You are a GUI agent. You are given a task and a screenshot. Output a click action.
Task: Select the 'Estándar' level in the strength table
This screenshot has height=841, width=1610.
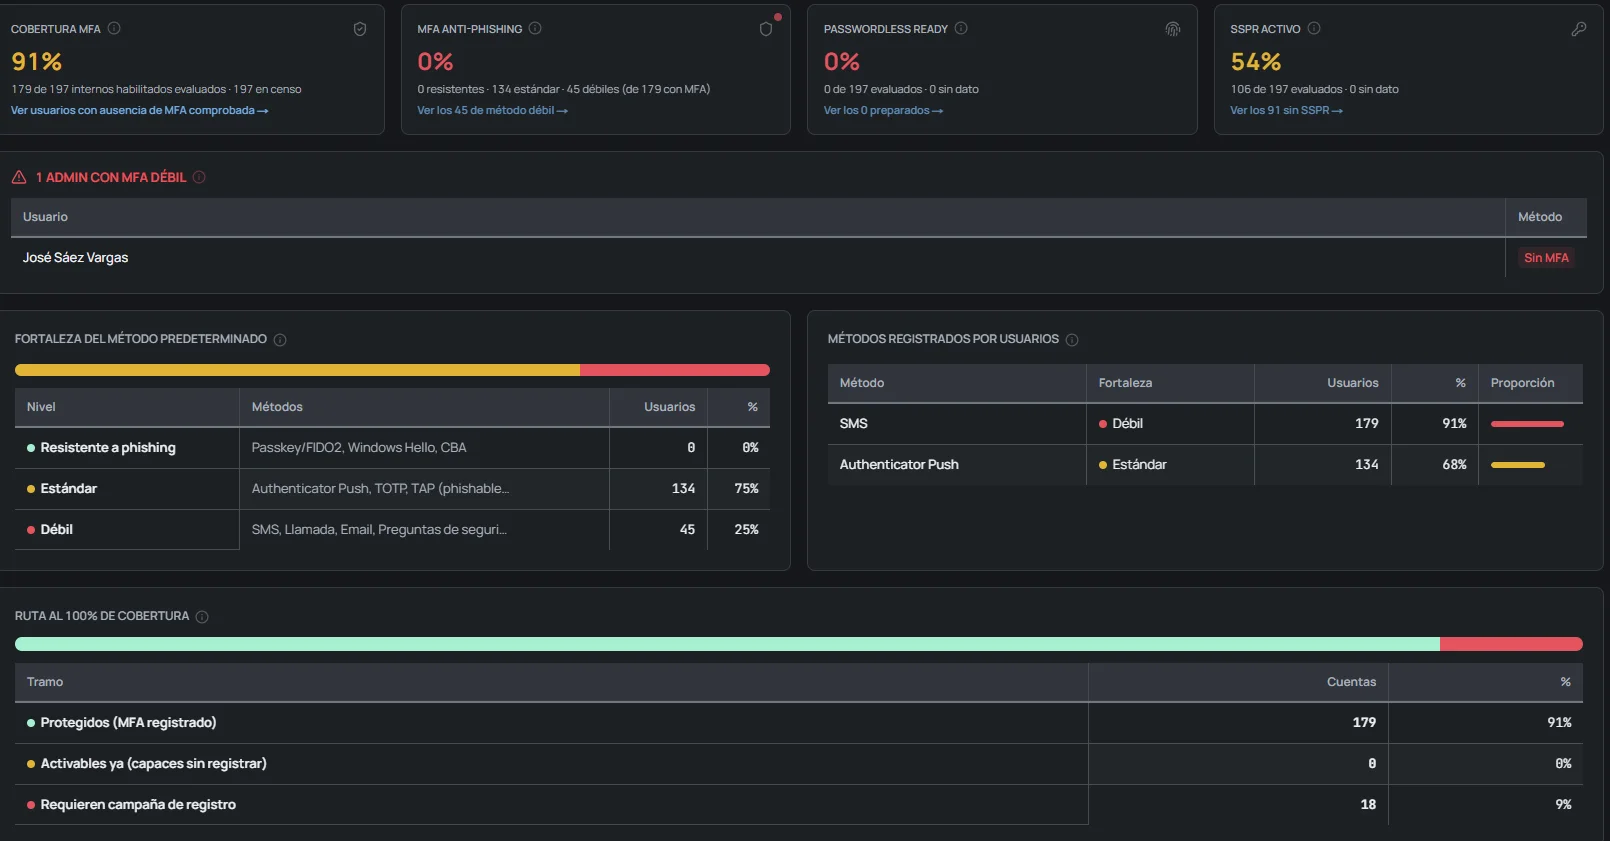69,489
